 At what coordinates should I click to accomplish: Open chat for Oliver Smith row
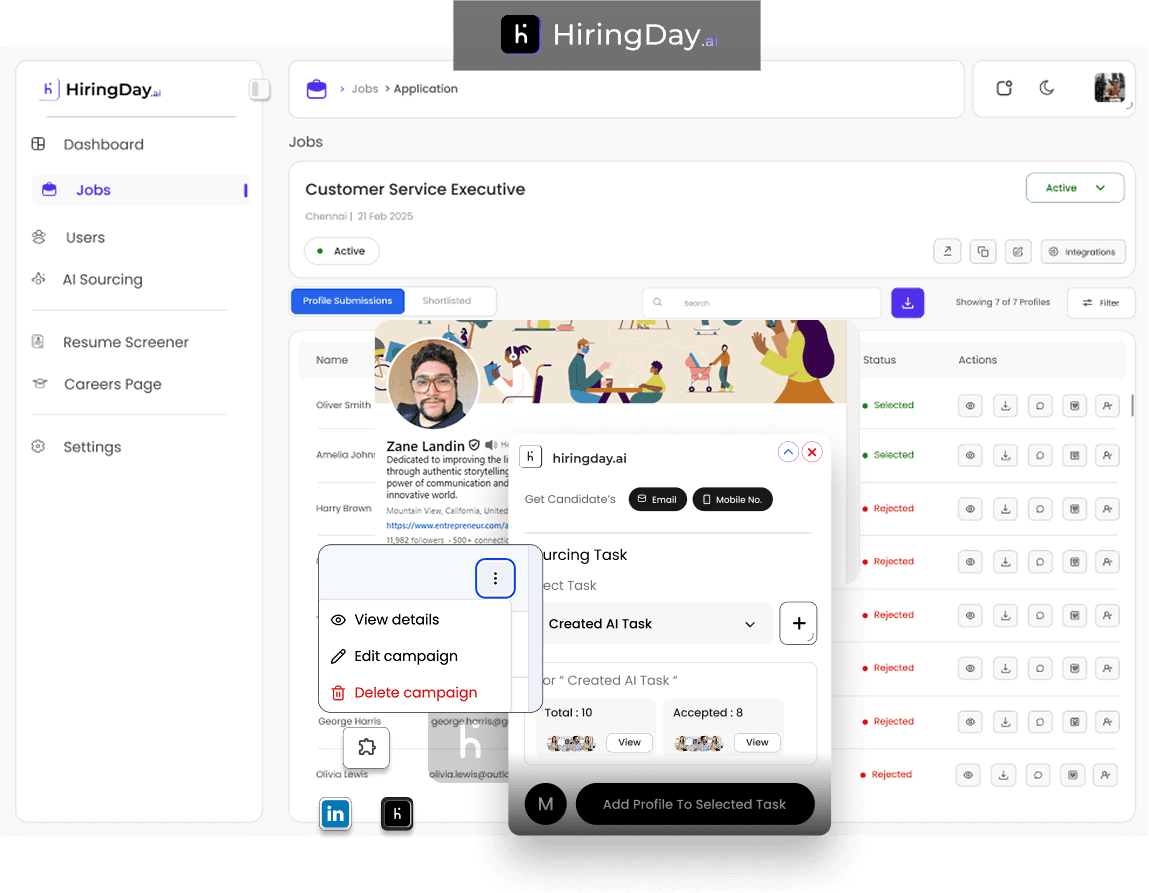[x=1040, y=406]
